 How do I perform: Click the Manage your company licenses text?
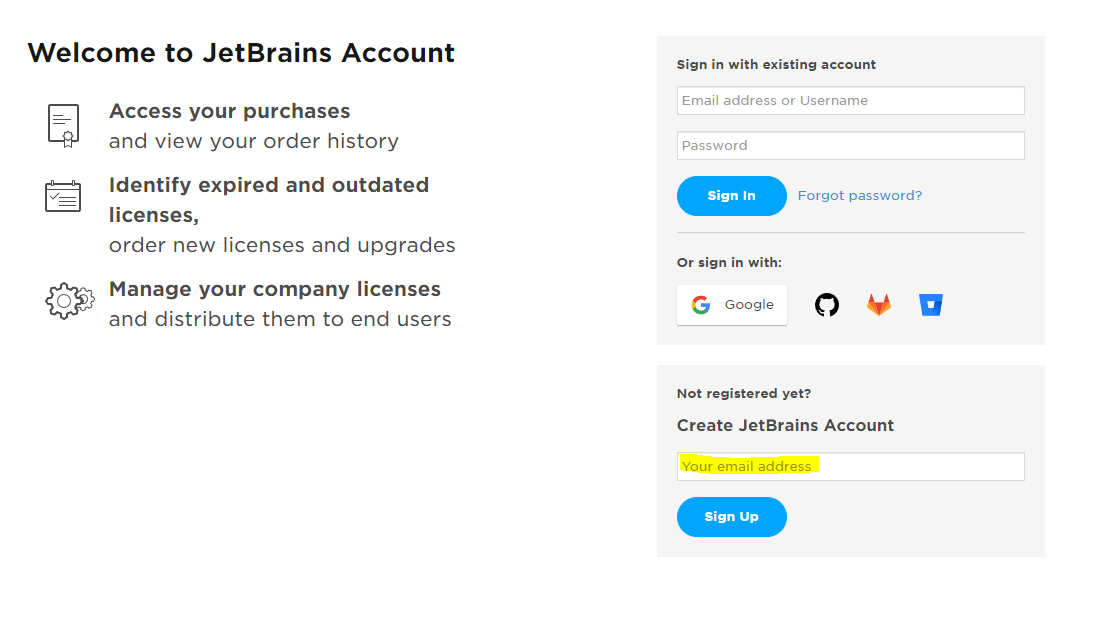[x=275, y=289]
